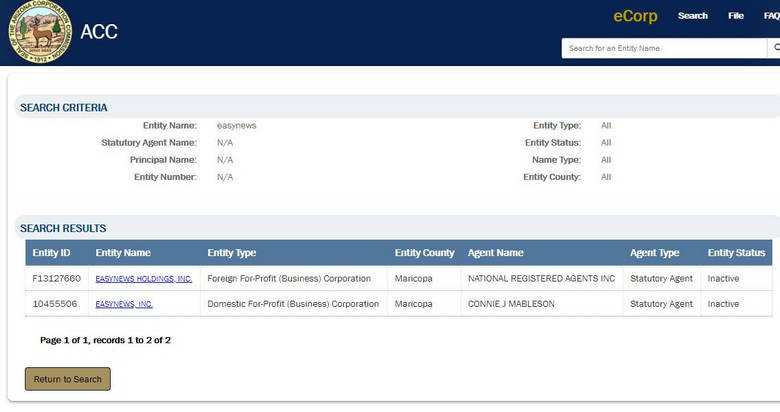Image resolution: width=780 pixels, height=412 pixels.
Task: Focus the Search for an Entity Name field
Action: click(x=664, y=48)
